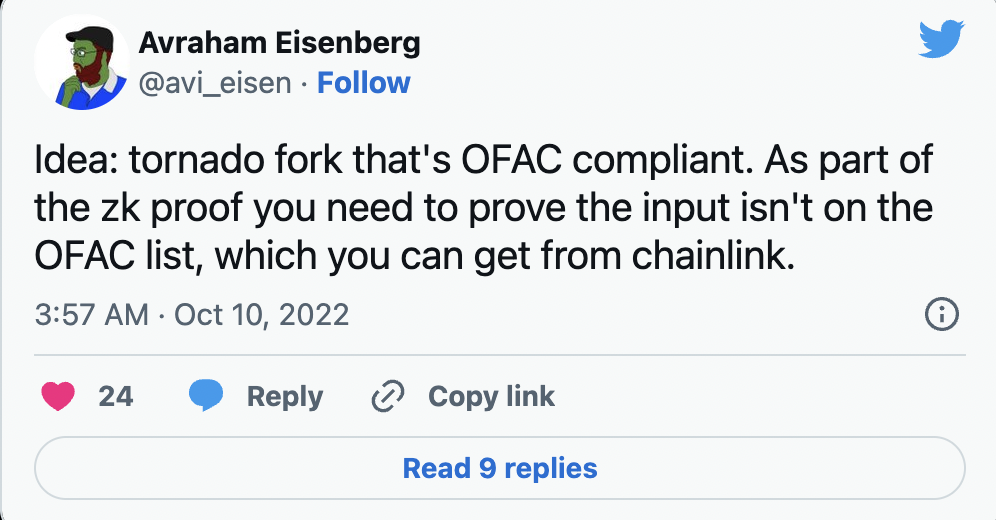
Task: Click the phrase OFAC compliant in tweet
Action: [x=607, y=161]
